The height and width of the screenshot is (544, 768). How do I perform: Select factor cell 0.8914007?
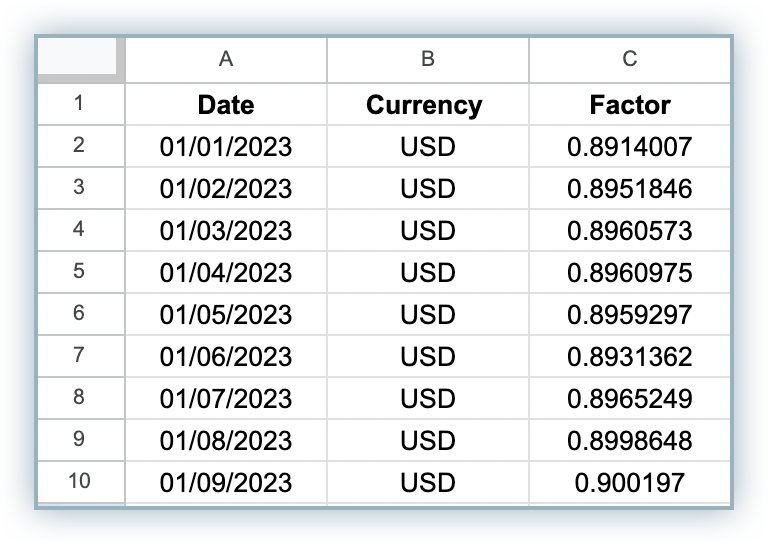pos(630,146)
